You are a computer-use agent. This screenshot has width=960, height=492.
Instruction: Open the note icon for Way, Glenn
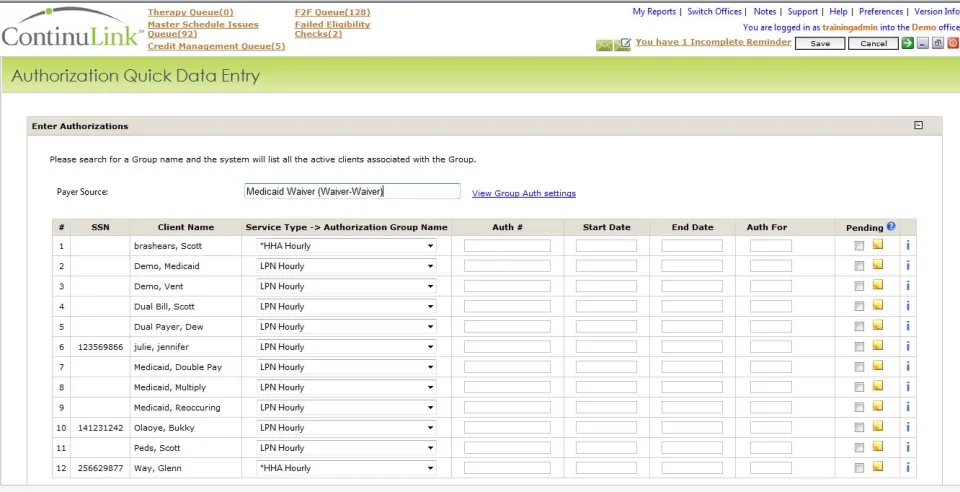click(x=877, y=467)
